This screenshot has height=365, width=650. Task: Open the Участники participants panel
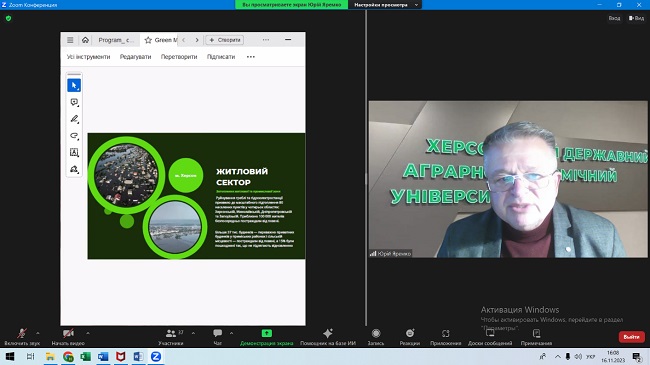click(171, 336)
